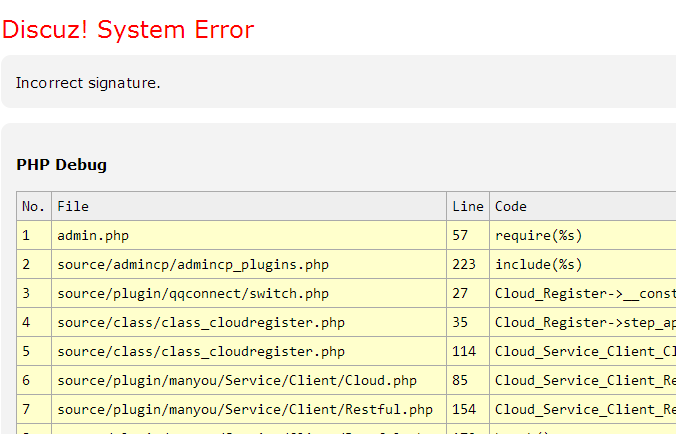This screenshot has width=676, height=434.
Task: Select the code cell in row 6
Action: point(583,380)
